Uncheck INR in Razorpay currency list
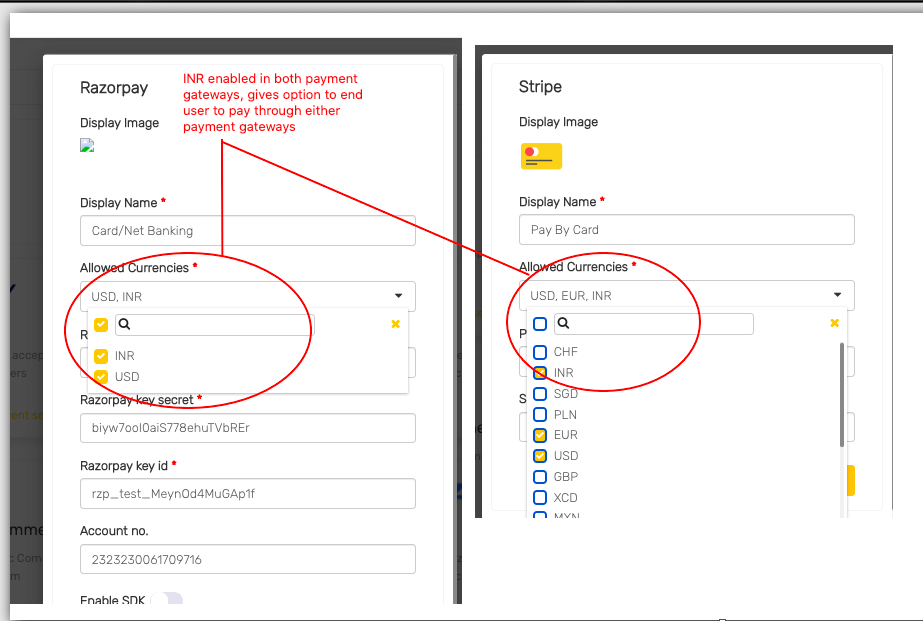This screenshot has height=621, width=923. [101, 356]
